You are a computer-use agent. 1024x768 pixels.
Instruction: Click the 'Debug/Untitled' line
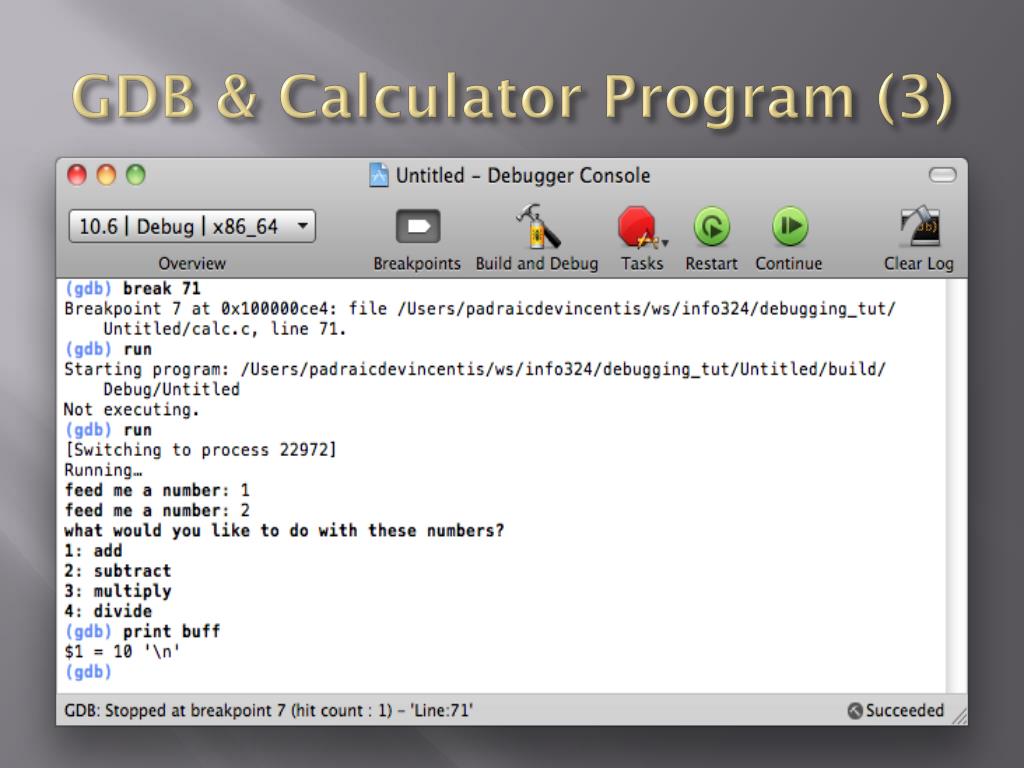(171, 390)
